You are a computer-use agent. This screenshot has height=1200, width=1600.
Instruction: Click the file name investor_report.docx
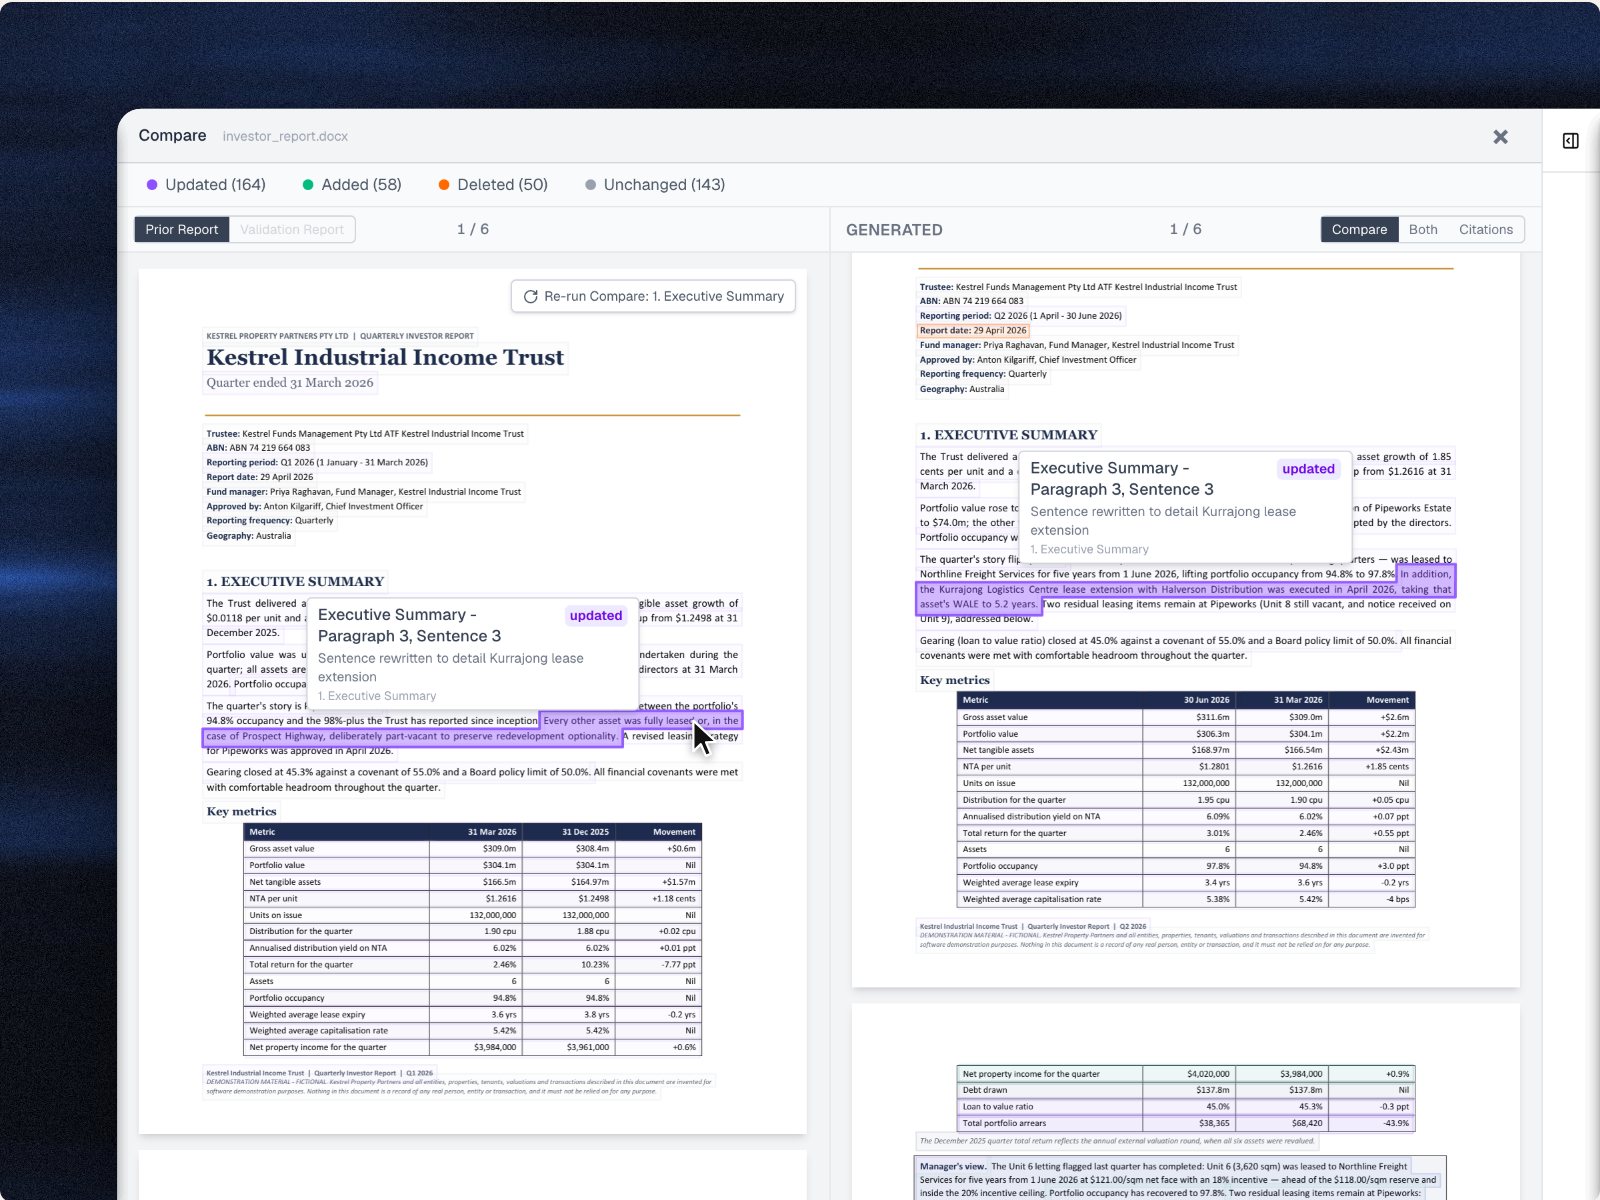(x=285, y=136)
